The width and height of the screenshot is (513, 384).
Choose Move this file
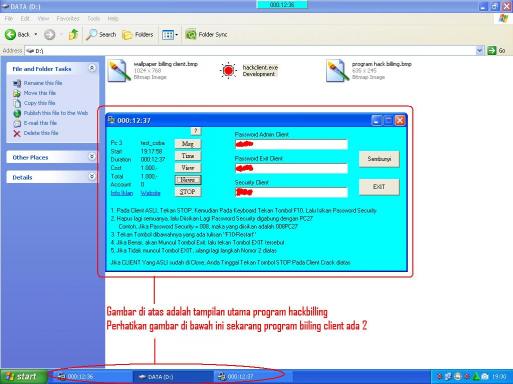coord(34,93)
